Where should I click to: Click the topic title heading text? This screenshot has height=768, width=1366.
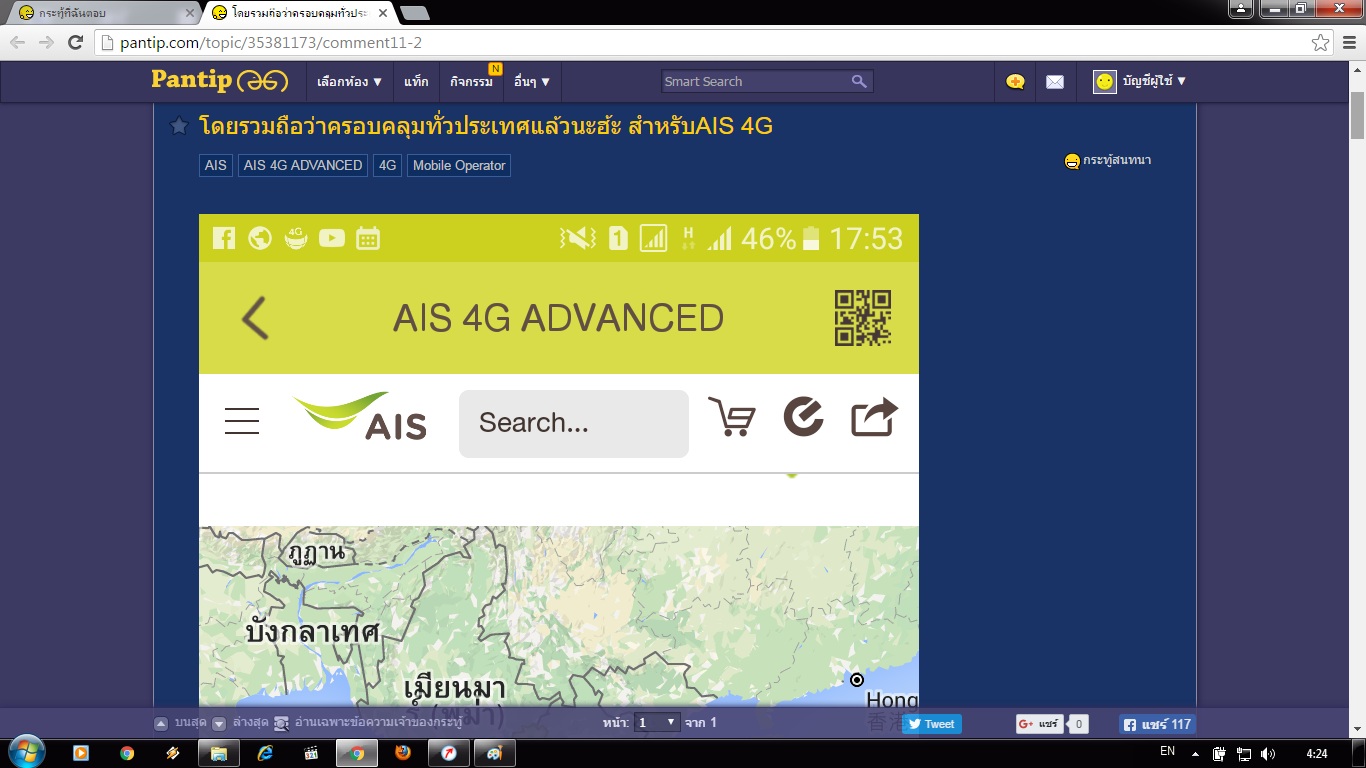486,127
